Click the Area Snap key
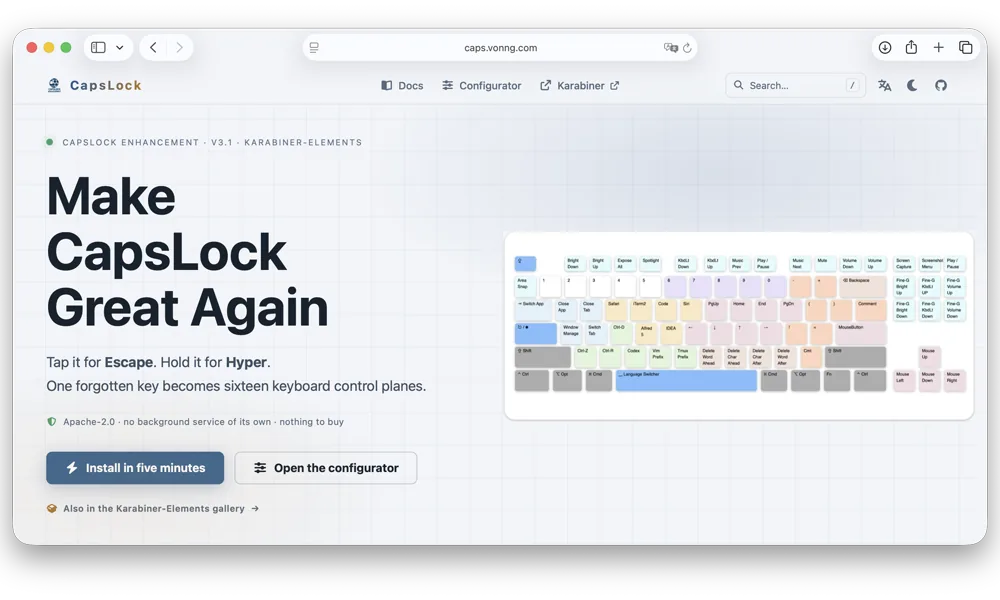 click(525, 287)
